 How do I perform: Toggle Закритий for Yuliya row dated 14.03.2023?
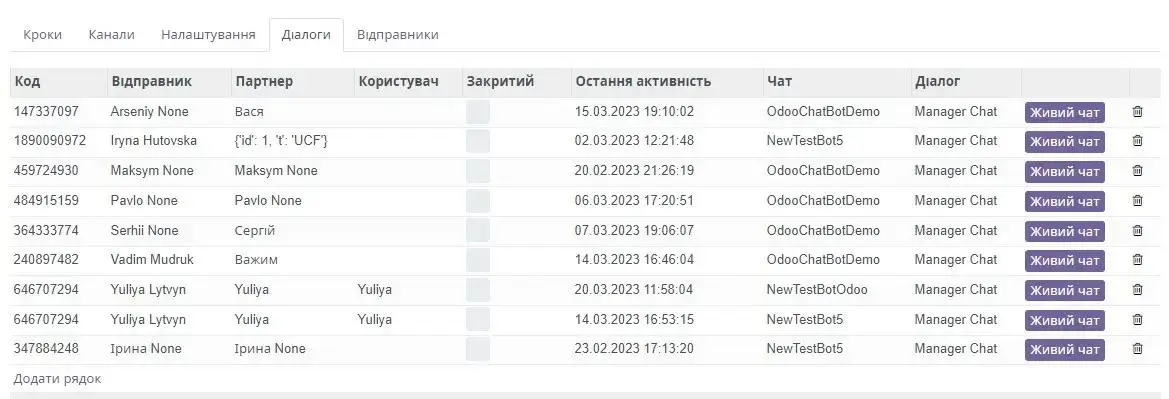(x=478, y=319)
